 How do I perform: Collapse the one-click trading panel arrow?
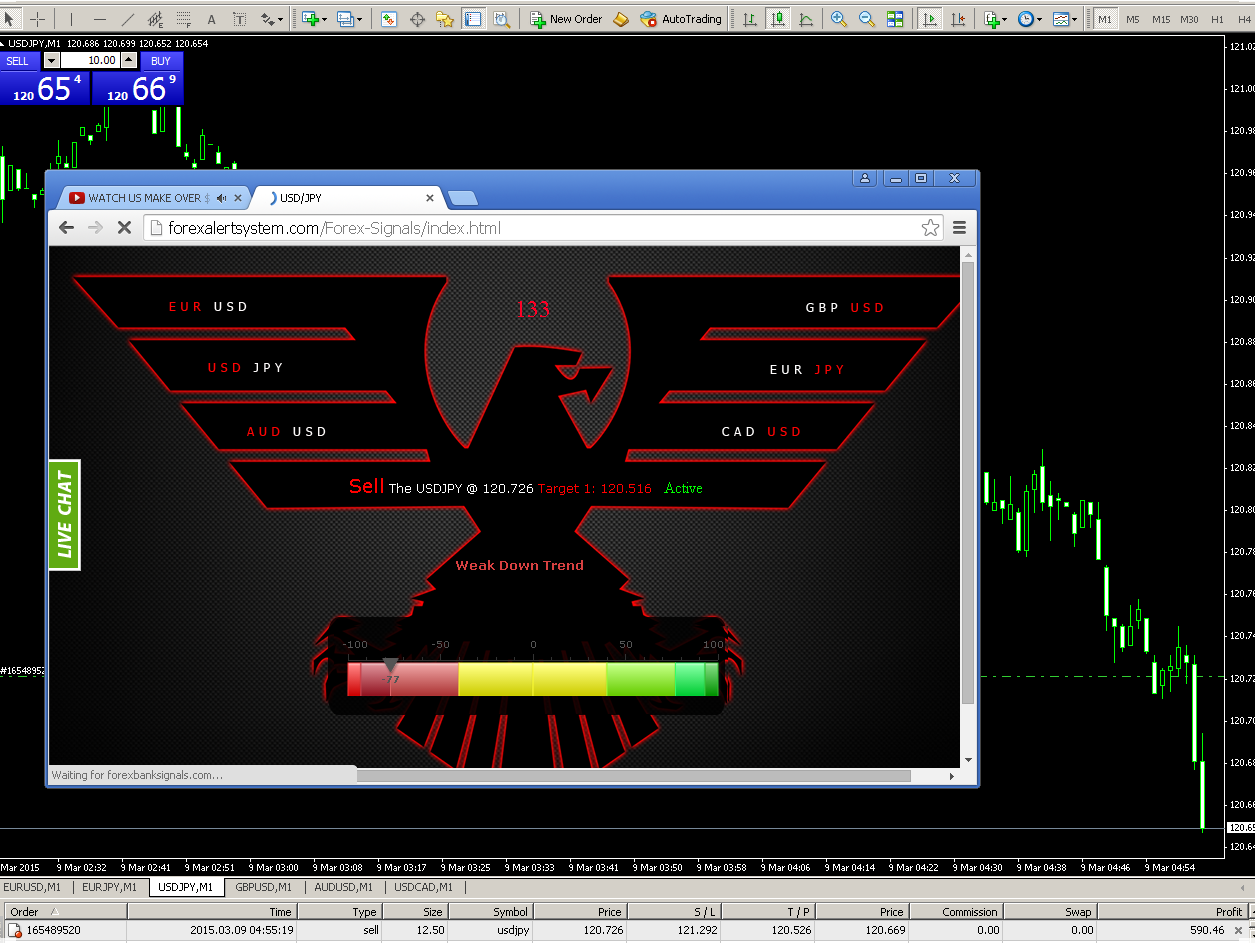tap(3, 43)
